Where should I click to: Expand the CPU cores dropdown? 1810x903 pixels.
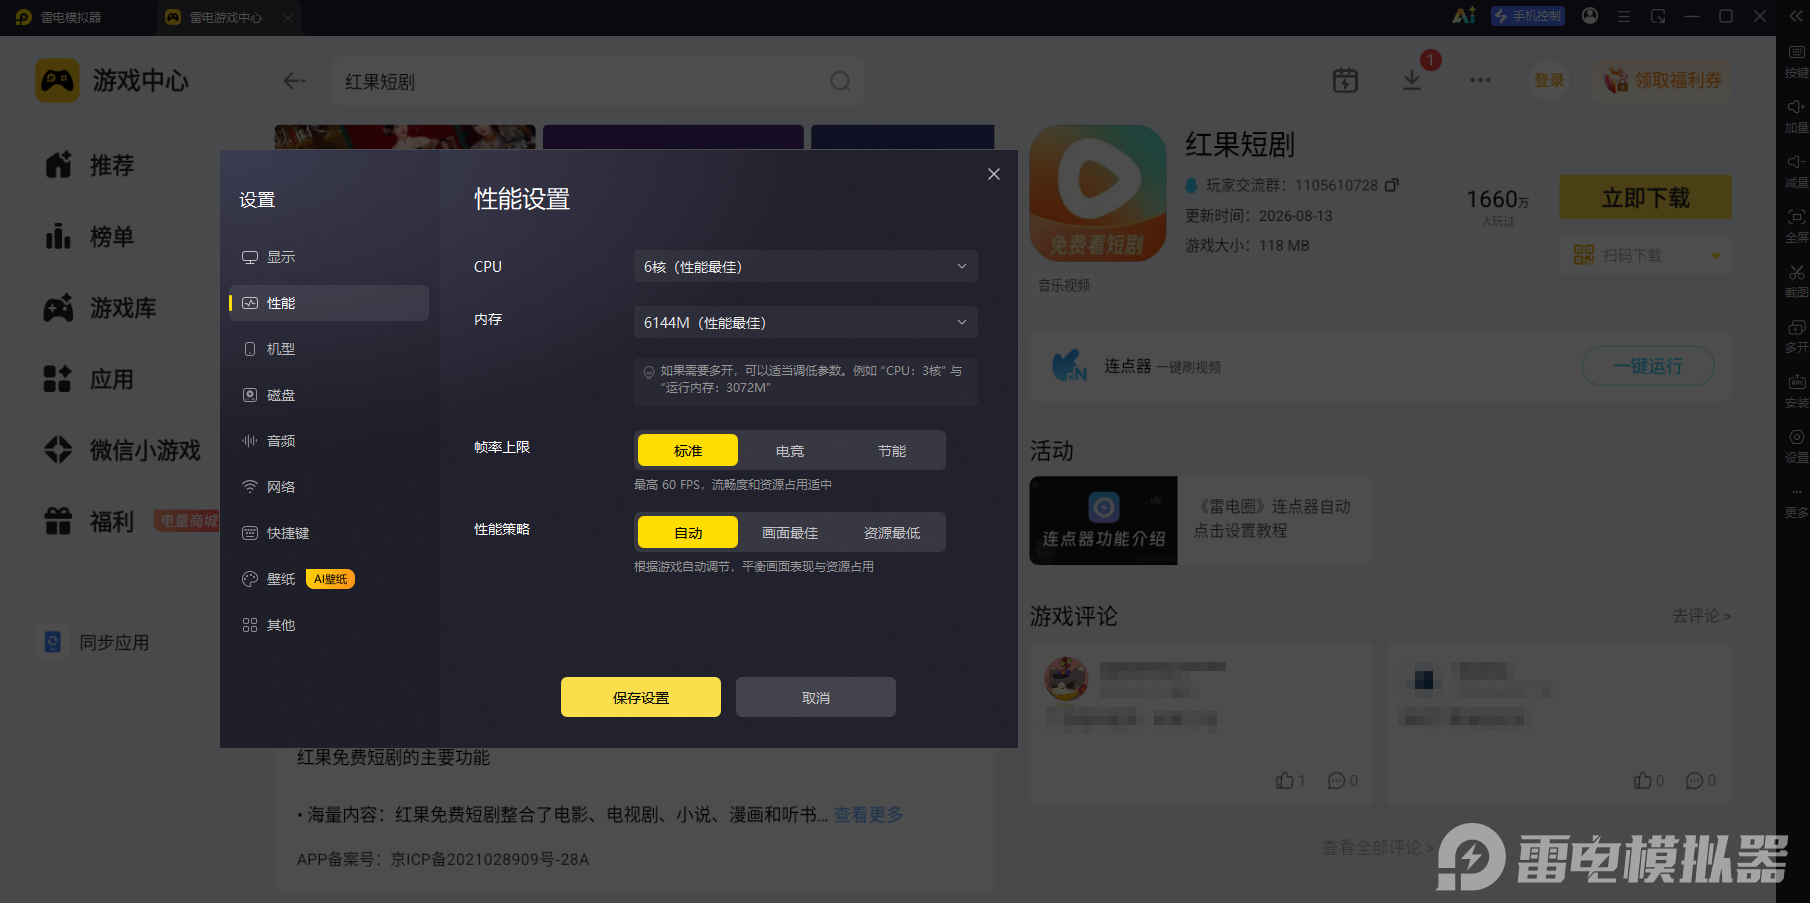click(x=805, y=266)
